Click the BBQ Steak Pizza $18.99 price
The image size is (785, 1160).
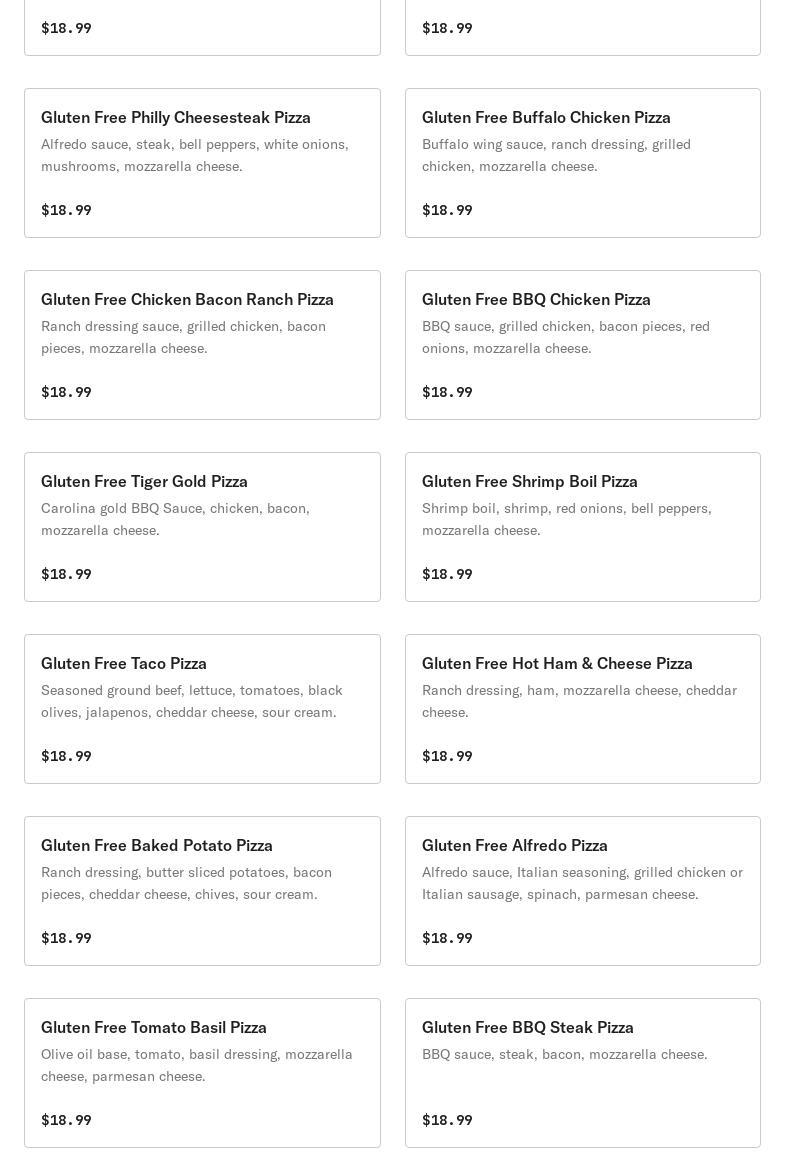pos(447,1120)
